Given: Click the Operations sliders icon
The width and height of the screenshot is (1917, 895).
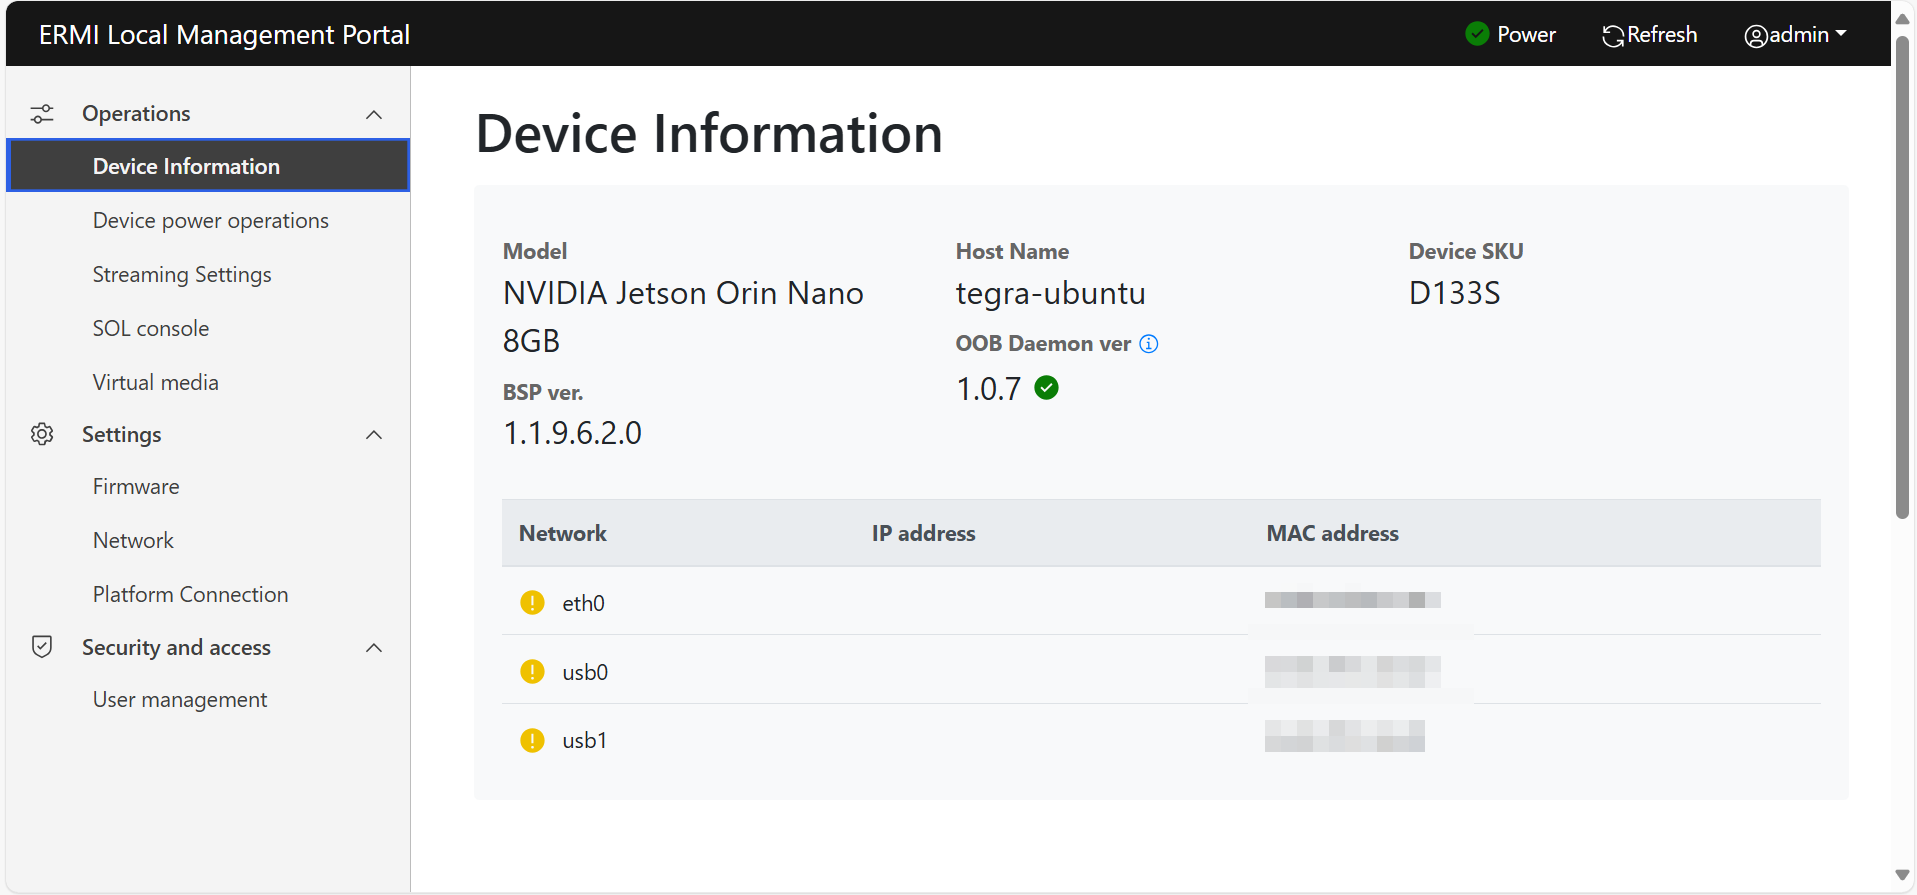Looking at the screenshot, I should [42, 114].
